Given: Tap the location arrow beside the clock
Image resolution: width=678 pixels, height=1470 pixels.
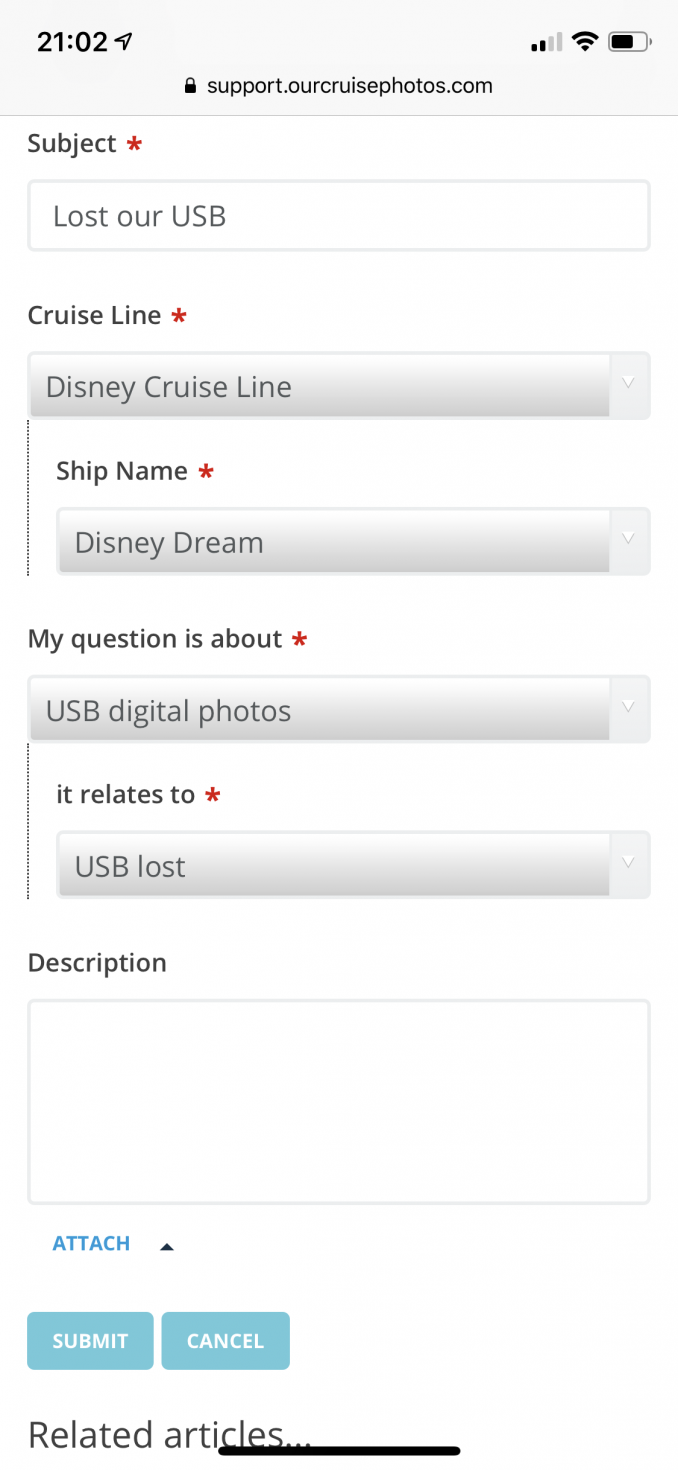Looking at the screenshot, I should click(124, 42).
